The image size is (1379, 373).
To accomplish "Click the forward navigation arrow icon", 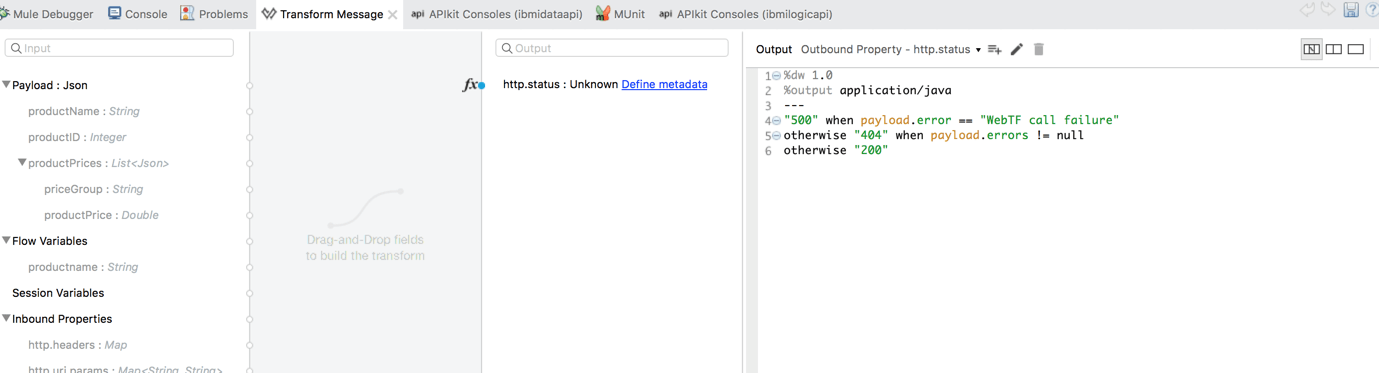I will [1328, 10].
